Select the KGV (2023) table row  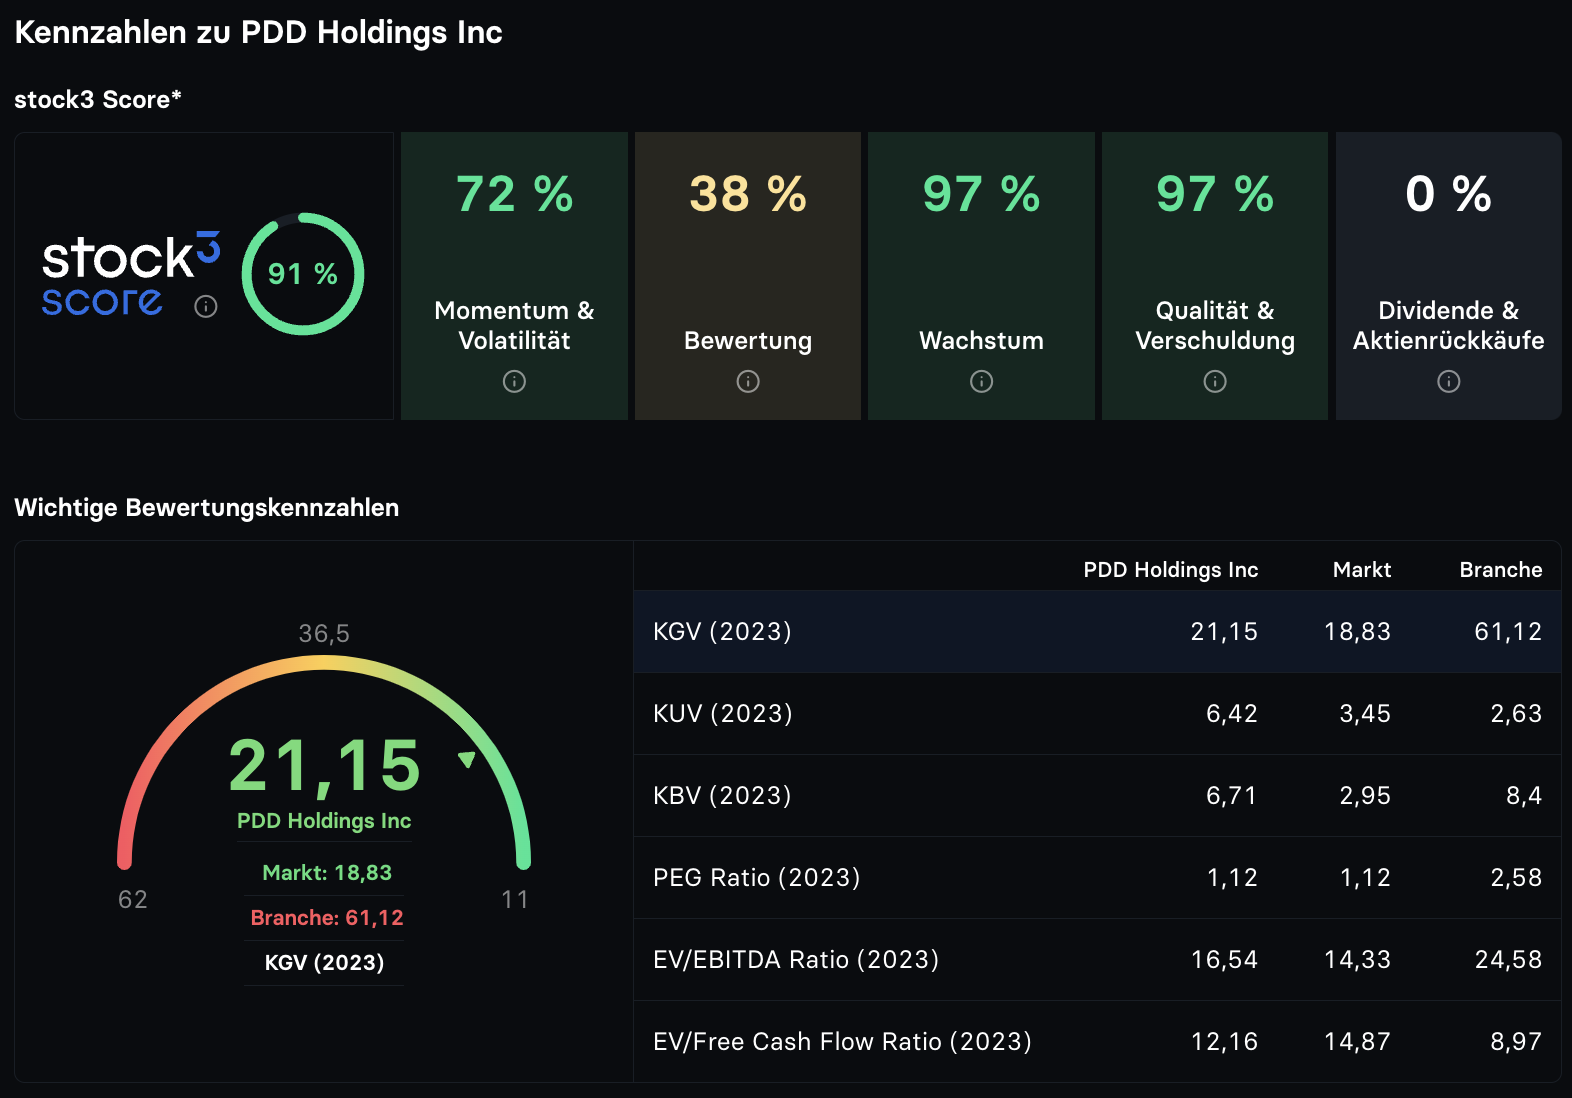[1097, 631]
